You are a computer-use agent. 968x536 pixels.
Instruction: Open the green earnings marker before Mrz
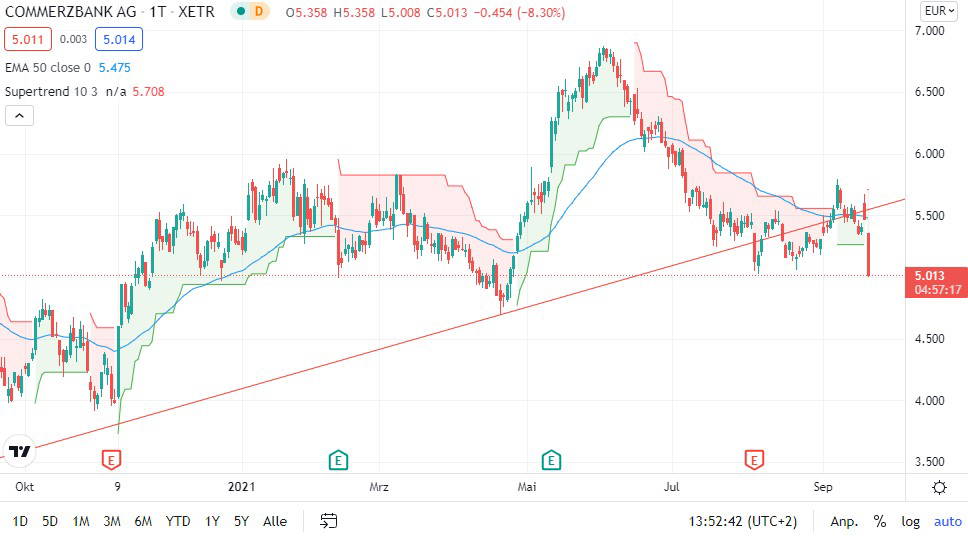(x=338, y=459)
